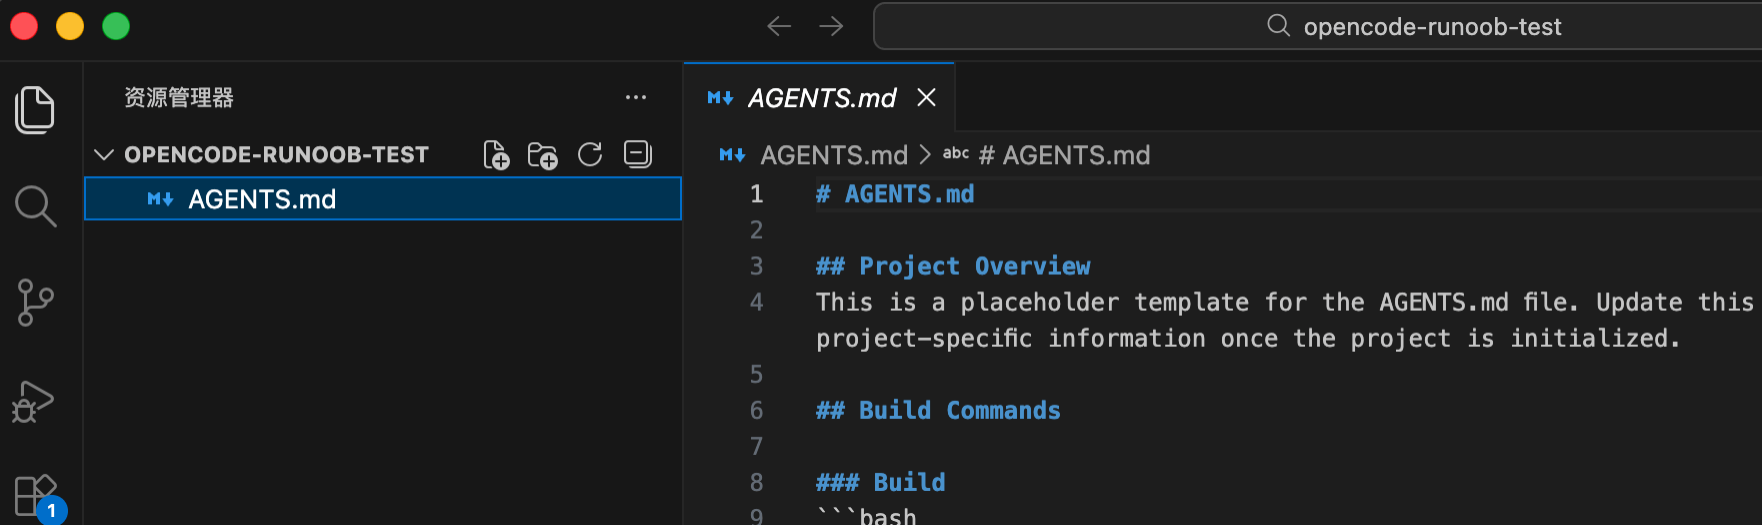Open the # AGENTS.md breadcrumb symbol

[1064, 155]
